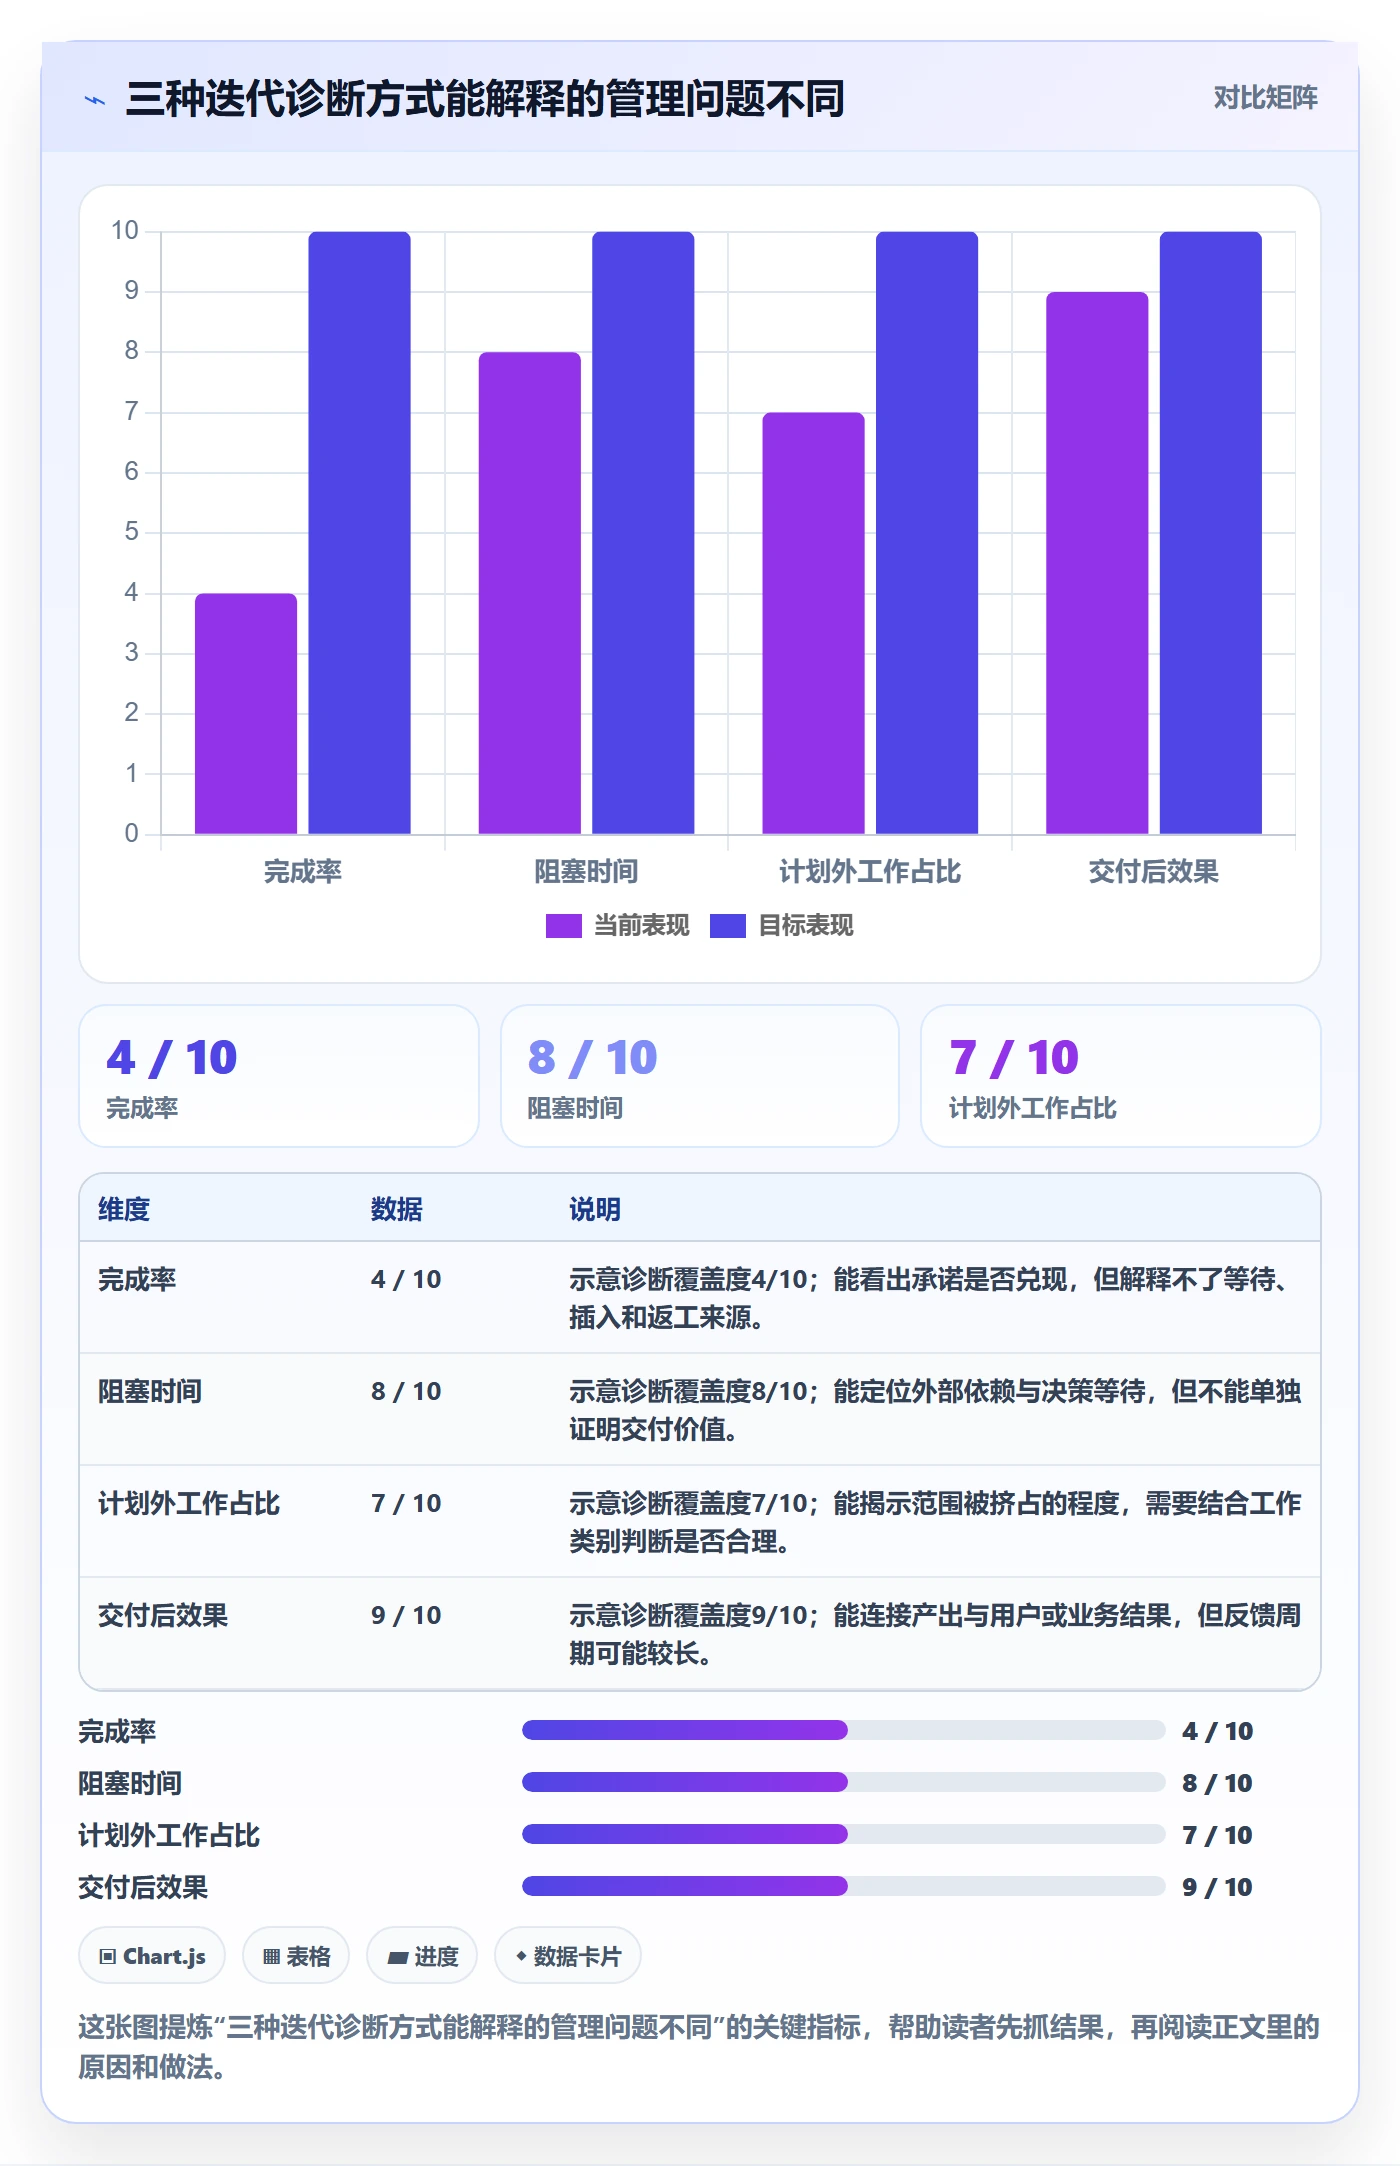
Task: Click the 对比矩阵 label in header
Action: (x=1265, y=98)
